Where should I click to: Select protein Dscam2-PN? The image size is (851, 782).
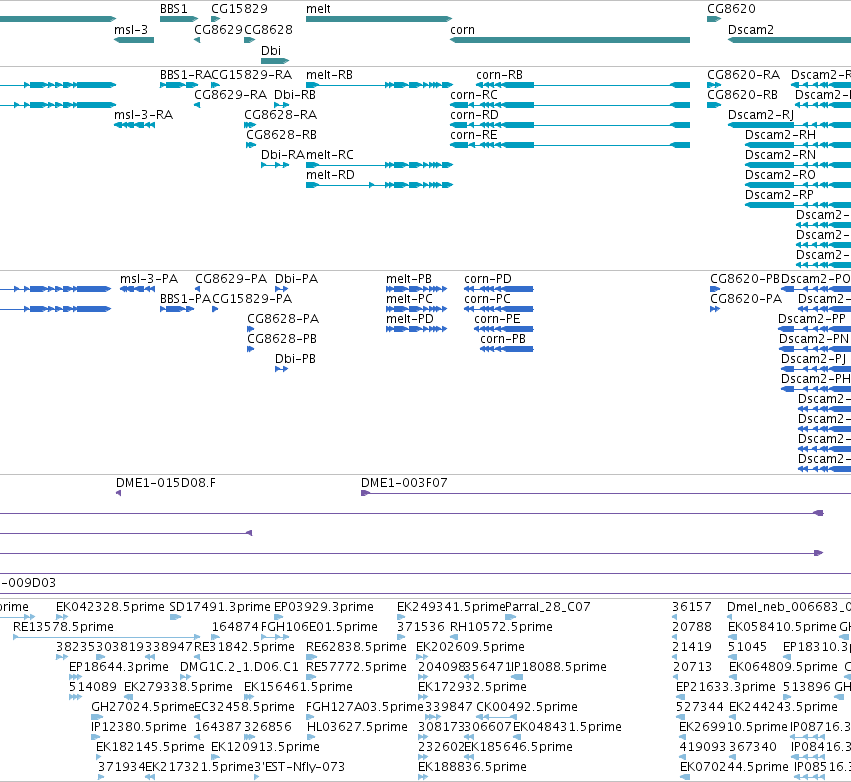[815, 349]
